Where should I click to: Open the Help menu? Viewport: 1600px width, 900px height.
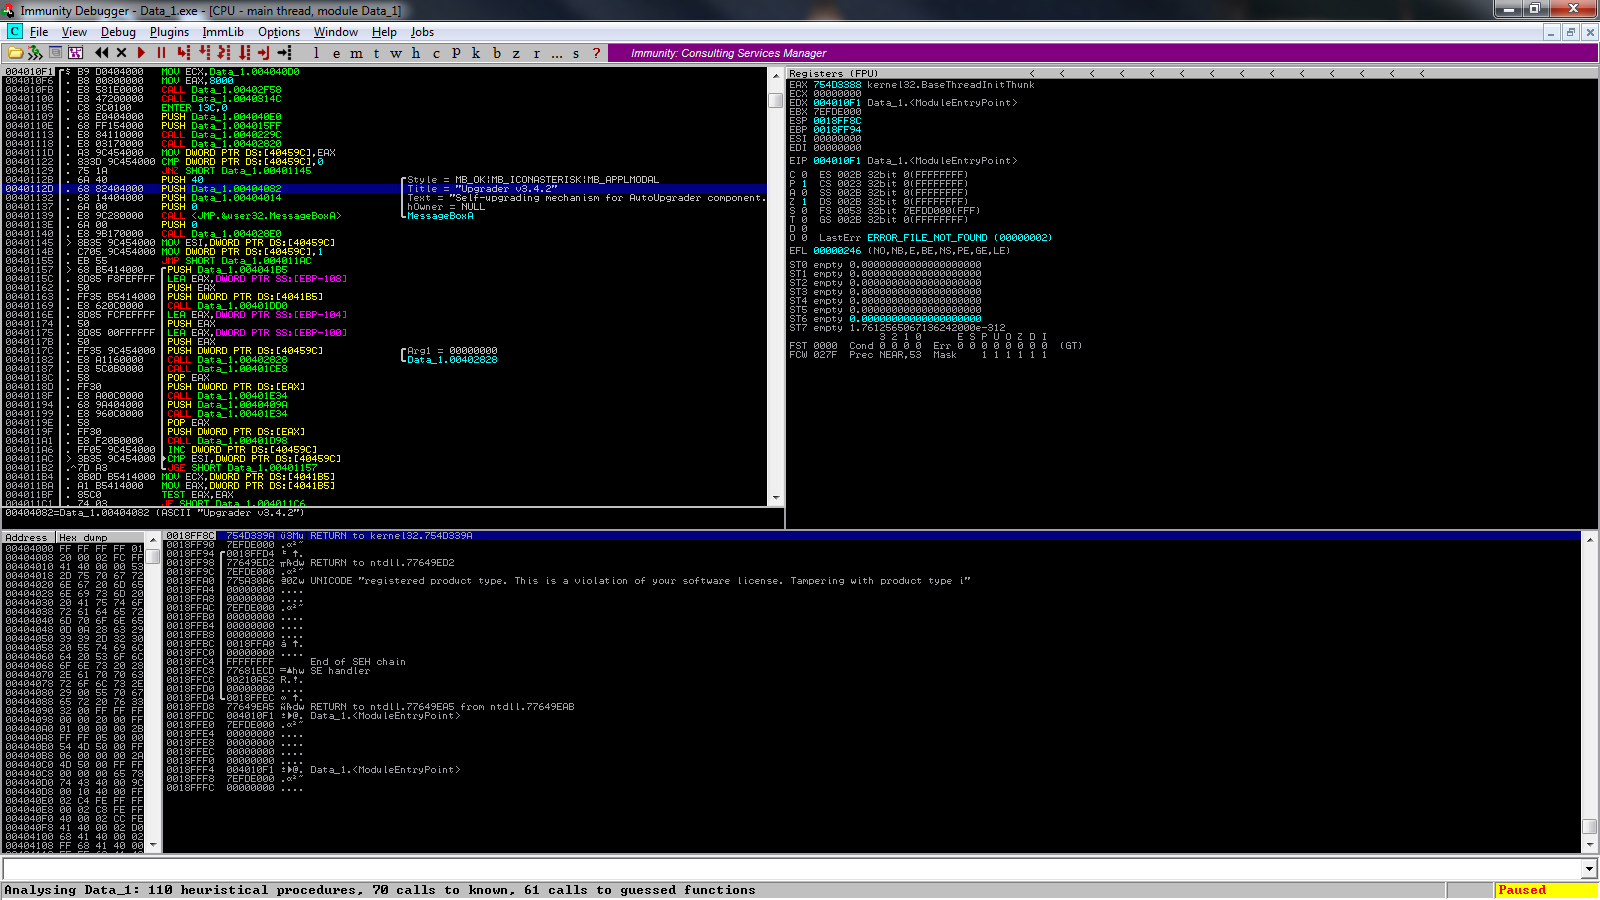tap(384, 32)
